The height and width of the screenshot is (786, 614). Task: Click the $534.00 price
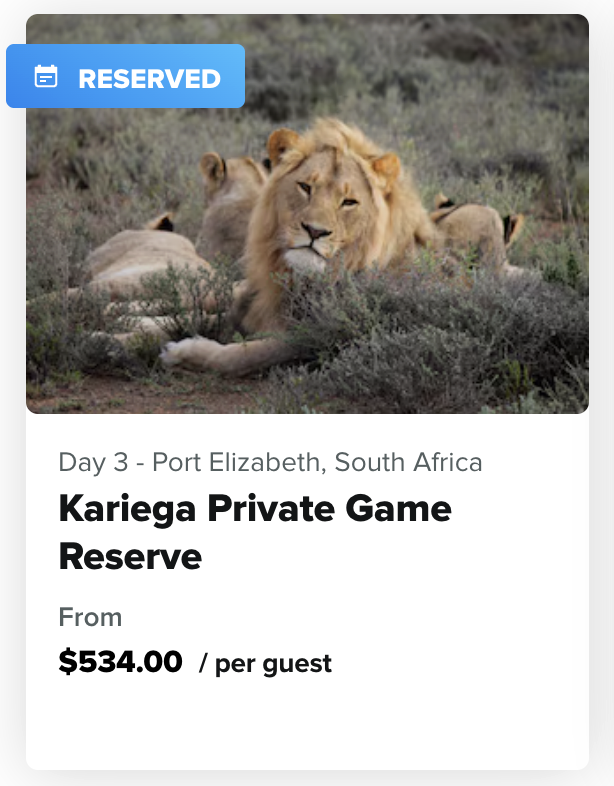(121, 661)
